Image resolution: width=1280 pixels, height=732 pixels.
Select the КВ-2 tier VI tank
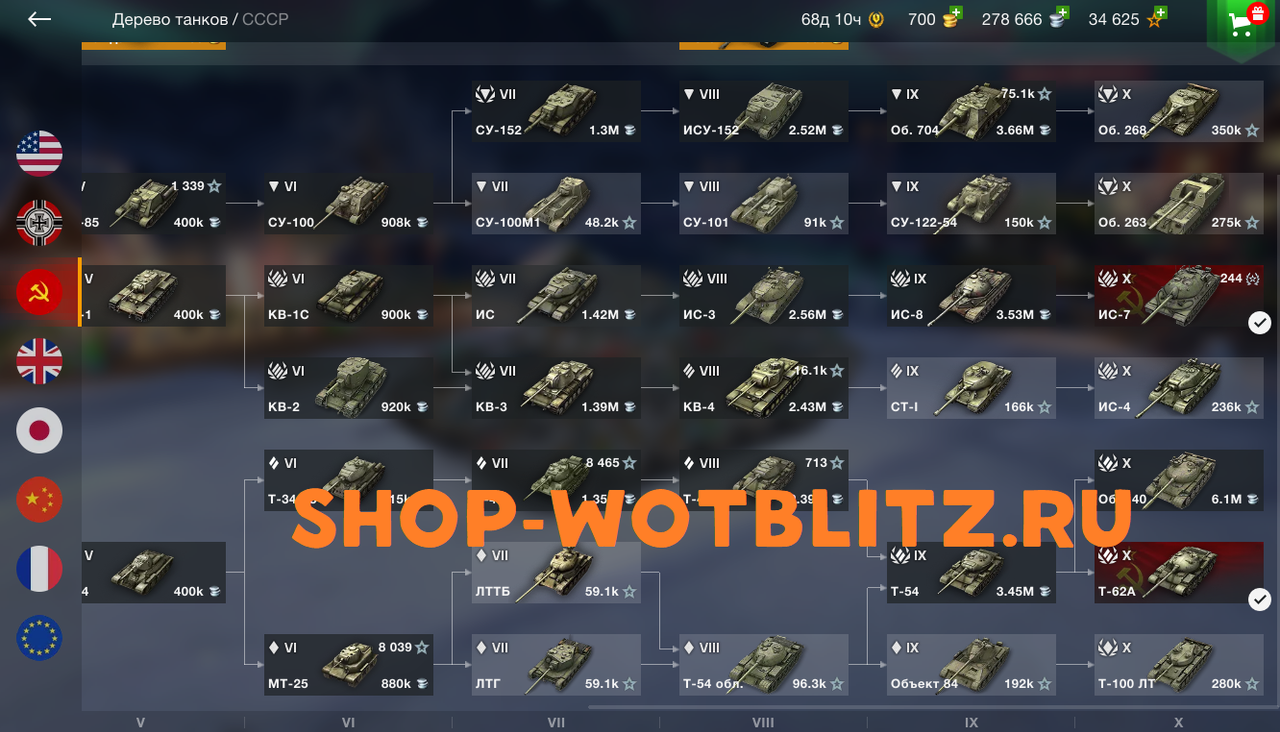(349, 388)
